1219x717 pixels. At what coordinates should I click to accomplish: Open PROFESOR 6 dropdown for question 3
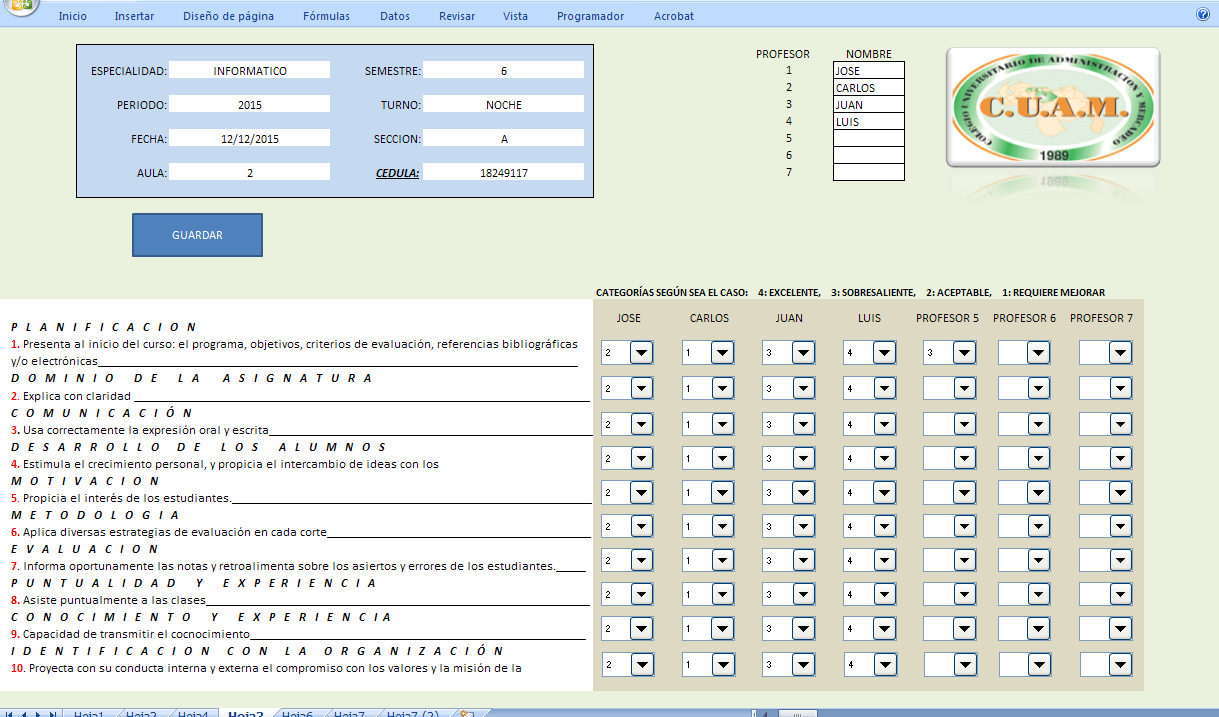1038,423
